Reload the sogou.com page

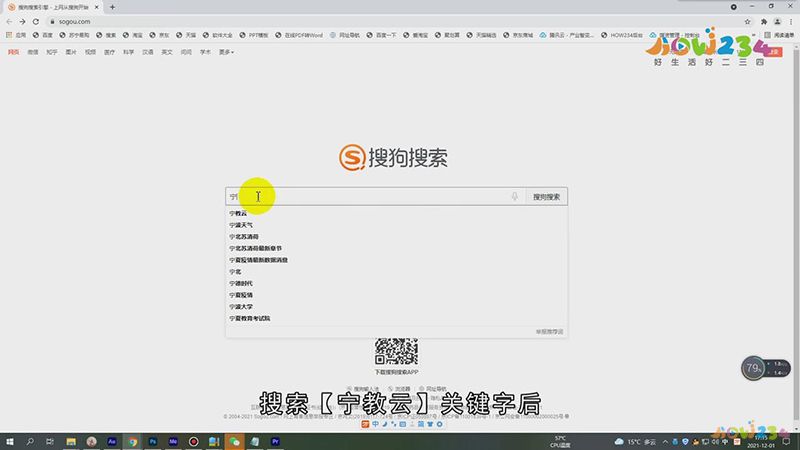tap(36, 21)
